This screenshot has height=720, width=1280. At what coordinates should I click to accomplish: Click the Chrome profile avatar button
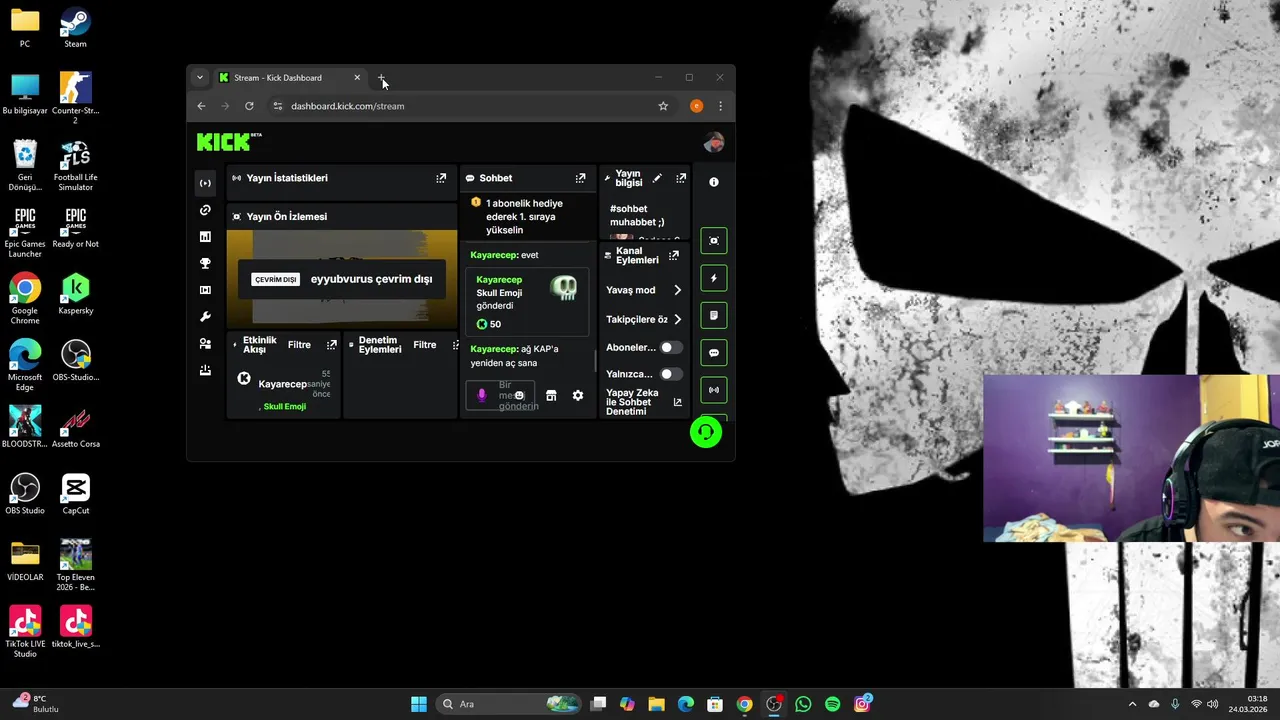(697, 106)
